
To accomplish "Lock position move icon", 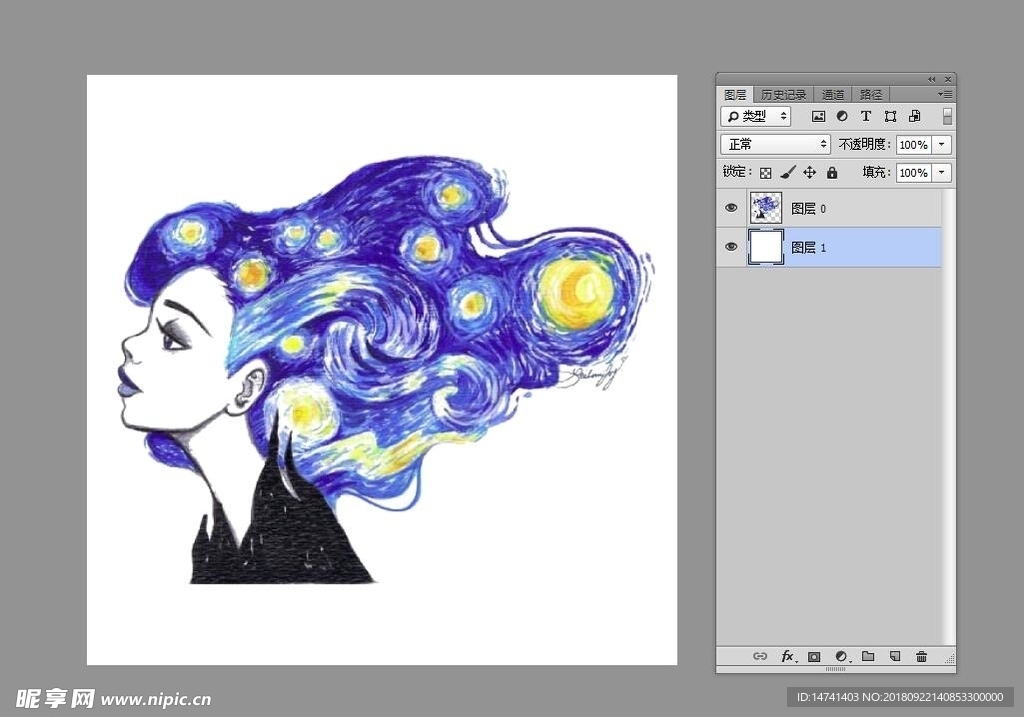I will [x=809, y=172].
